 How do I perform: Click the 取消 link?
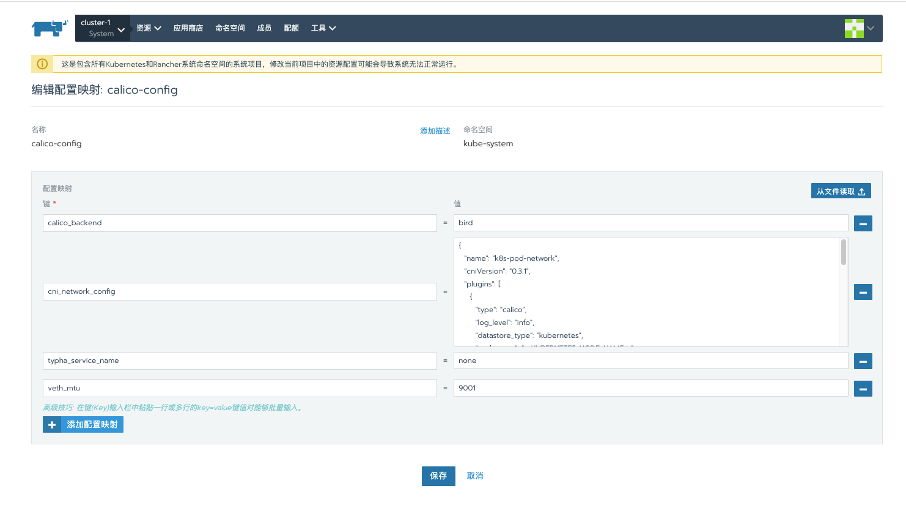(475, 476)
